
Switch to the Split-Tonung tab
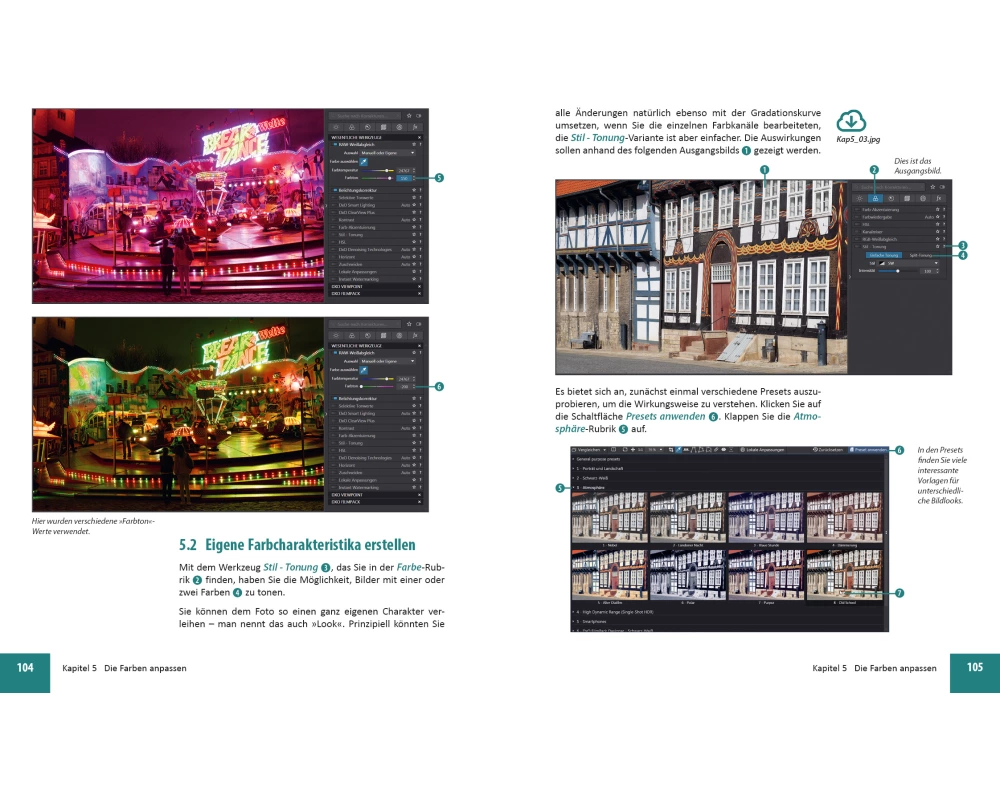tap(920, 255)
